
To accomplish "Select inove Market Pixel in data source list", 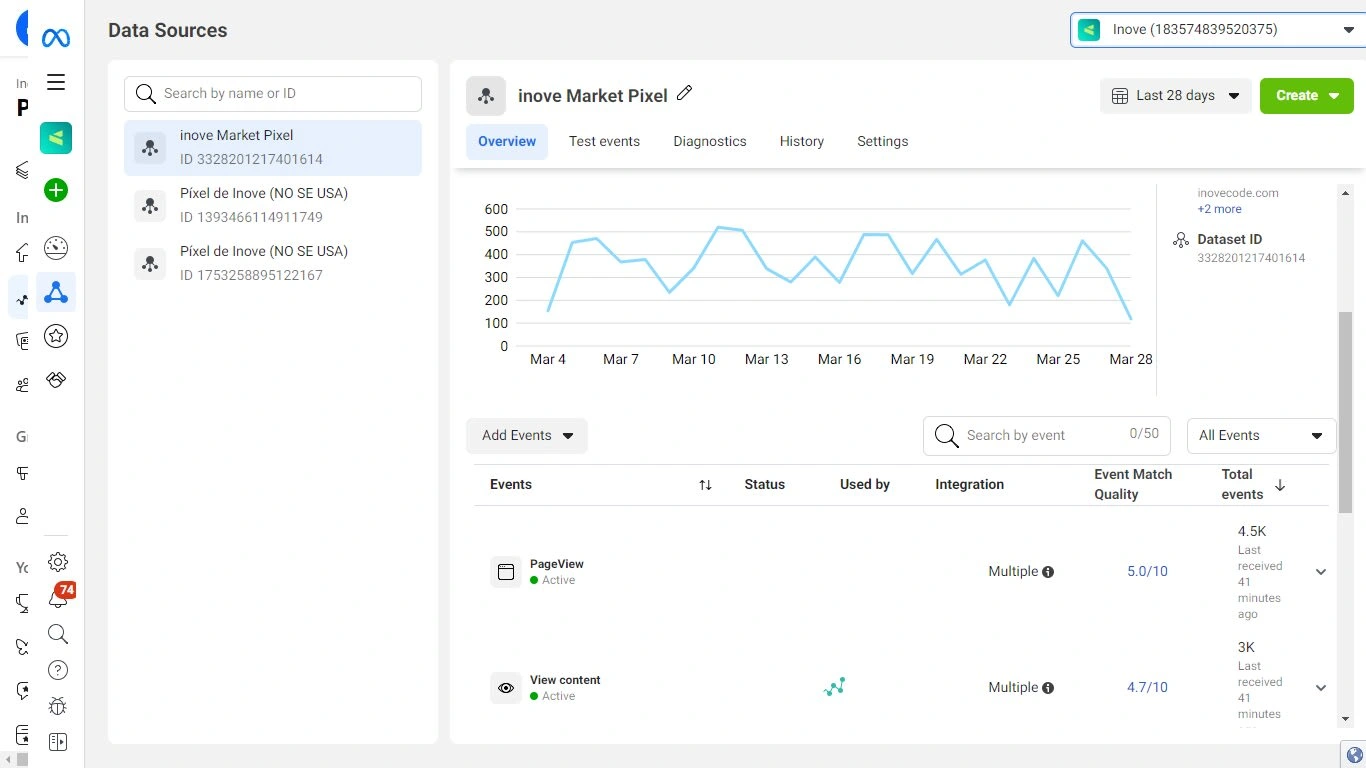I will pyautogui.click(x=273, y=148).
